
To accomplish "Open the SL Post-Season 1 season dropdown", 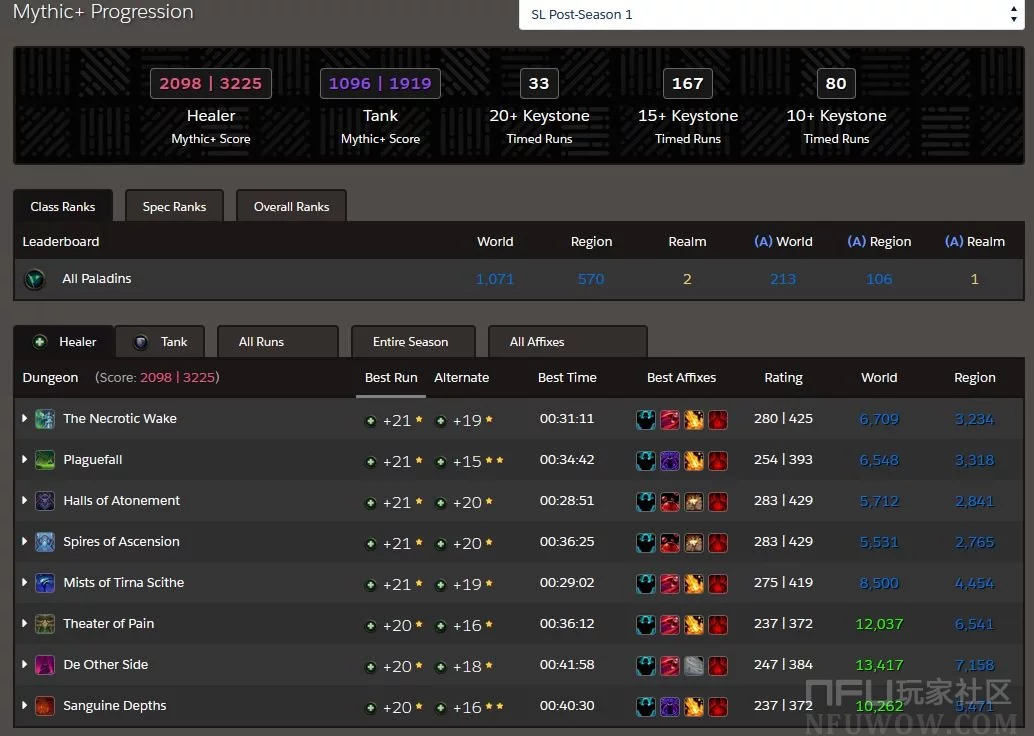I will 769,15.
